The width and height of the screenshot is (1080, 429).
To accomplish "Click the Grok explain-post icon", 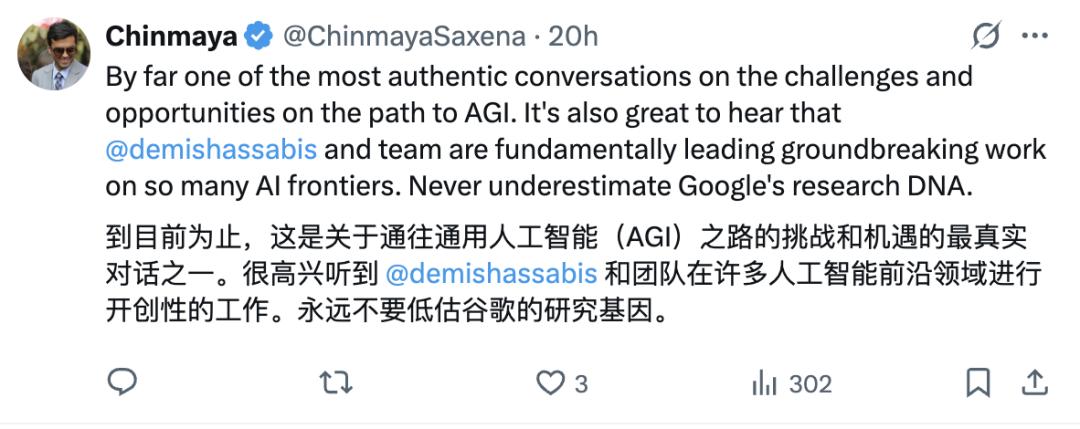I will [986, 36].
